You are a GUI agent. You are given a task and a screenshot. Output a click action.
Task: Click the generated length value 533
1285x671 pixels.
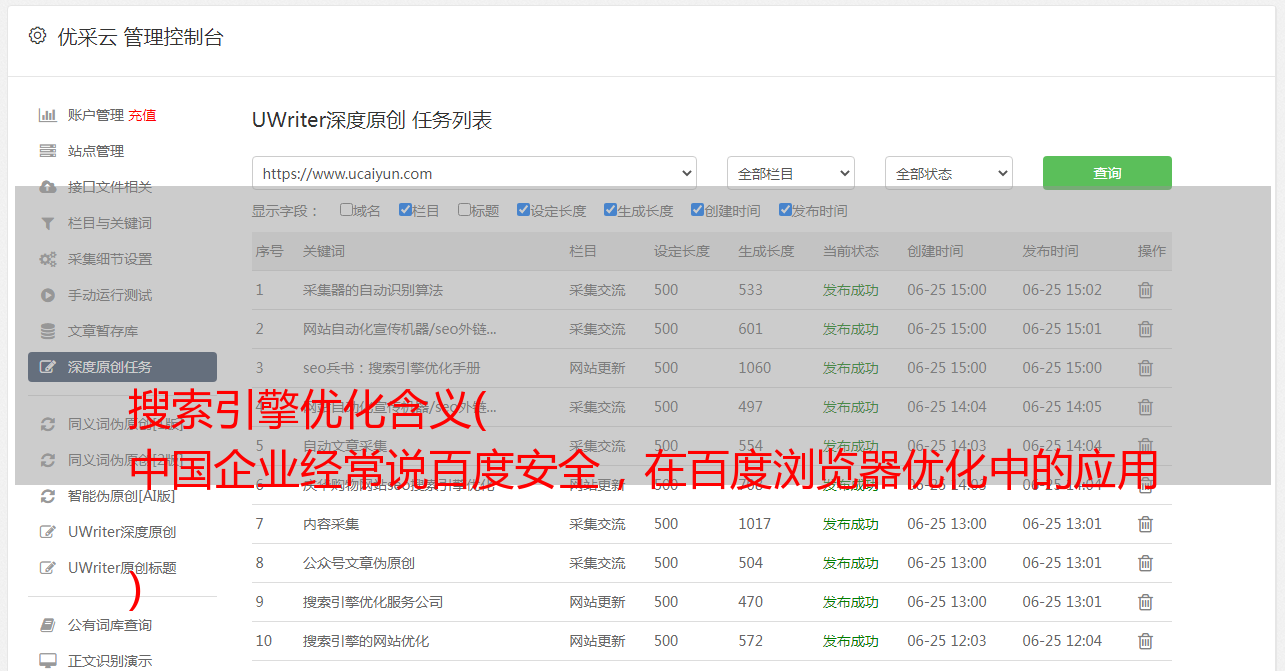coord(751,290)
